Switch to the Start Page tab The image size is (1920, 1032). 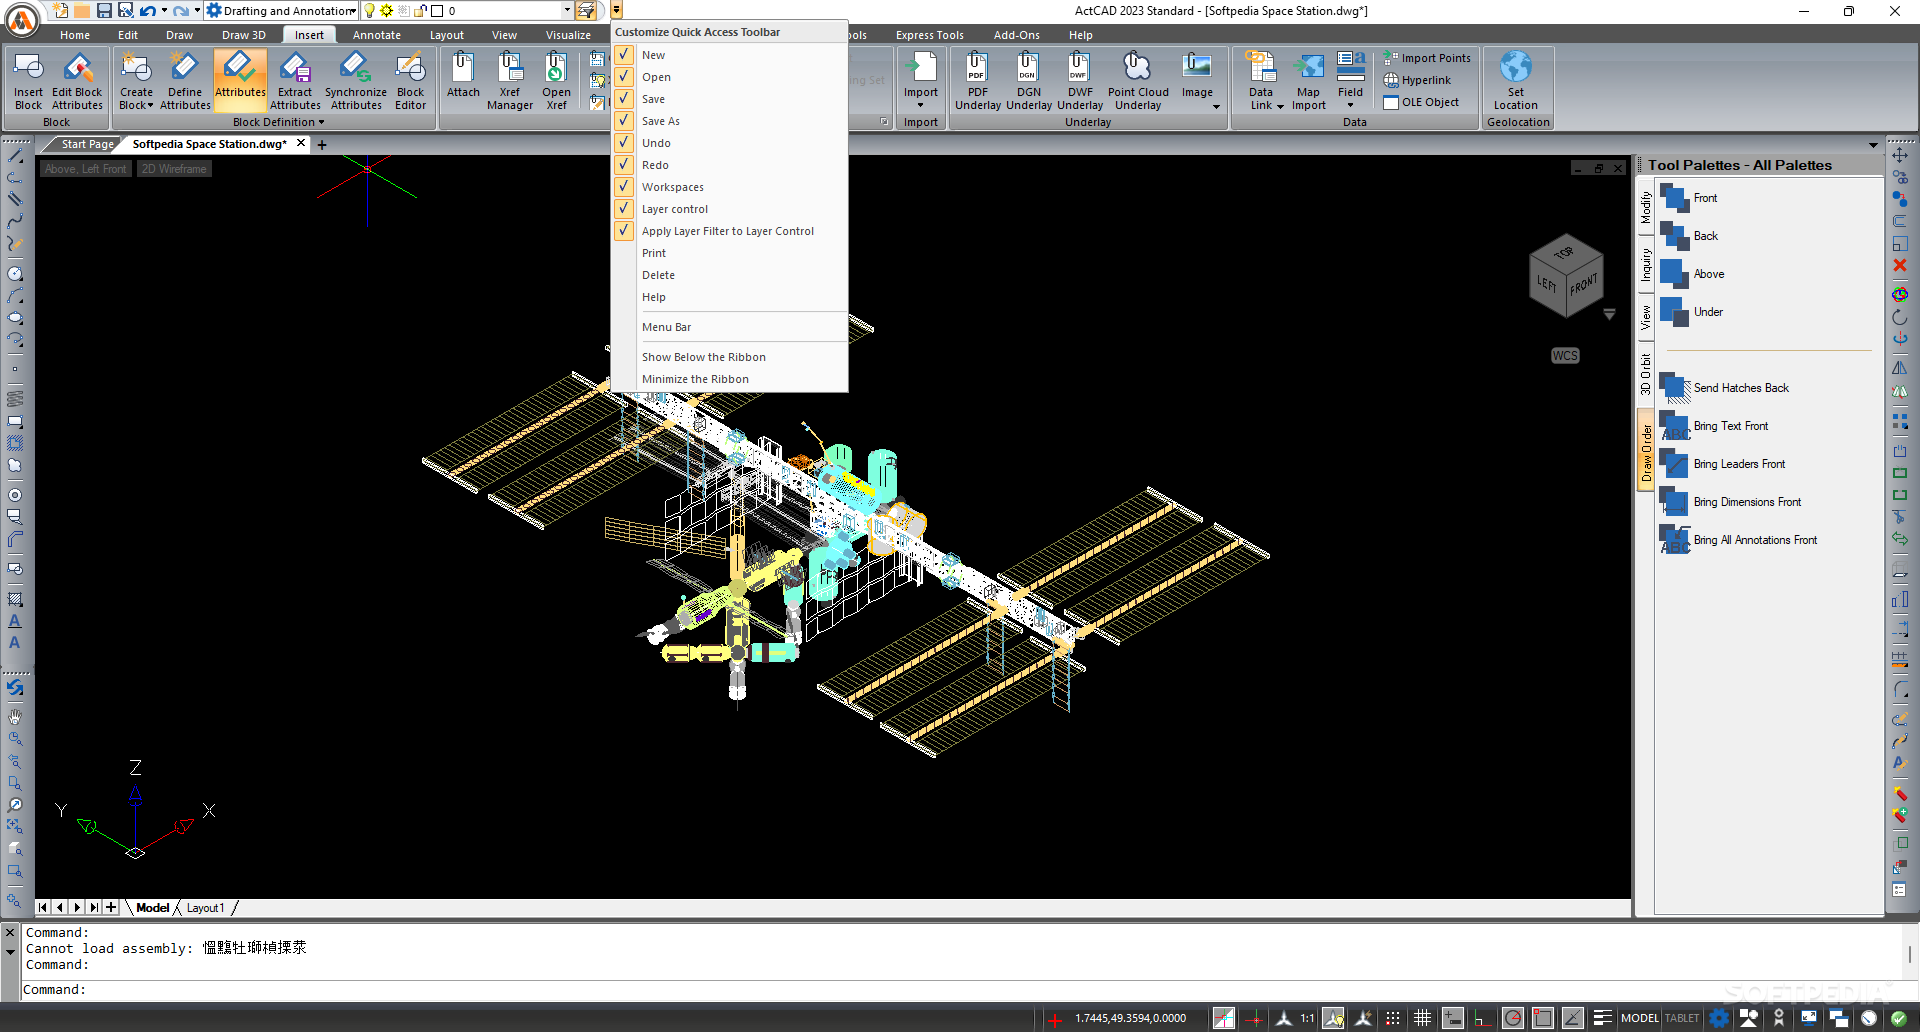pos(87,144)
